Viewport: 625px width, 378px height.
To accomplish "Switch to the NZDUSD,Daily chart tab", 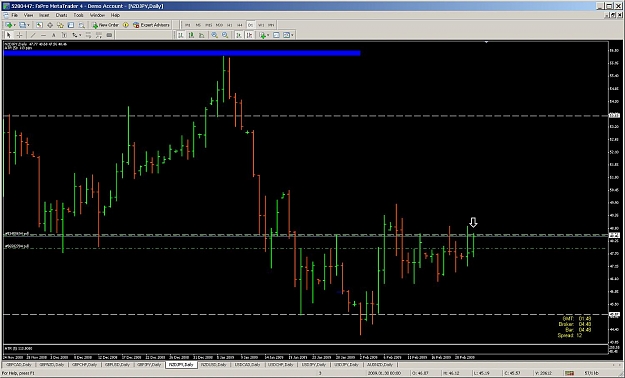I will 214,364.
